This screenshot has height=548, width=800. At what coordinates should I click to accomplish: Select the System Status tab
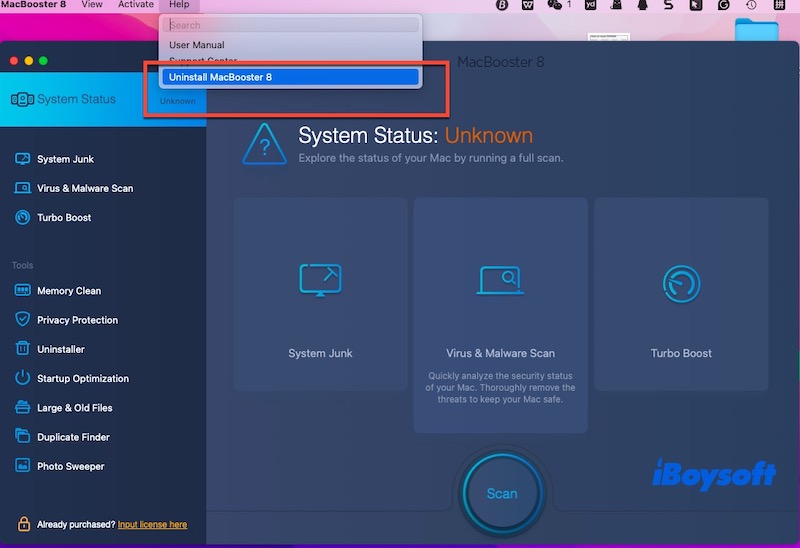[76, 99]
